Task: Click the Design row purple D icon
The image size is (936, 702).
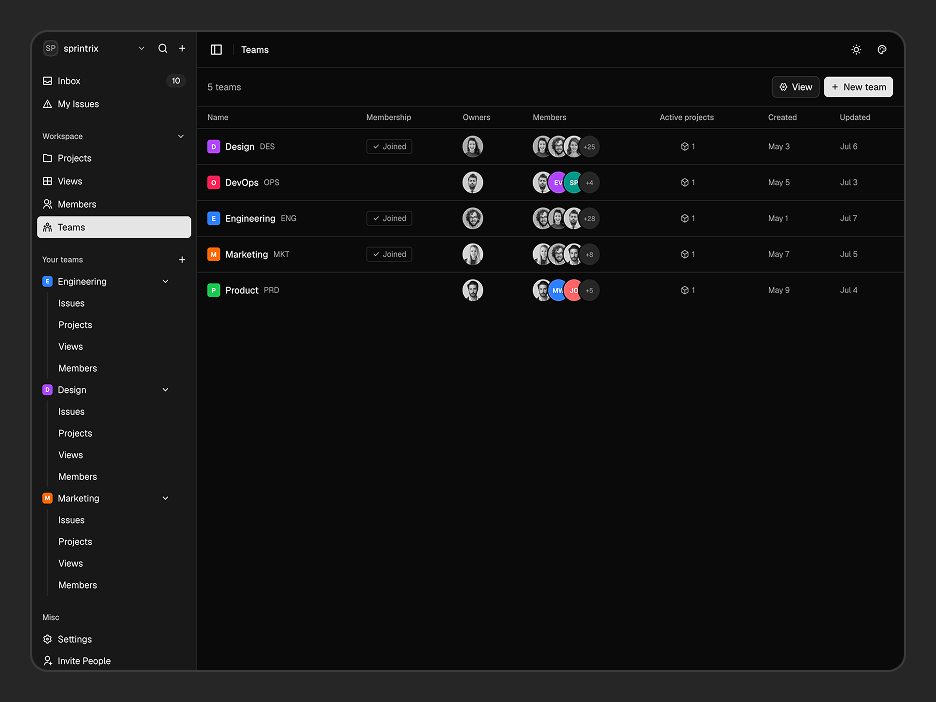Action: coord(214,146)
